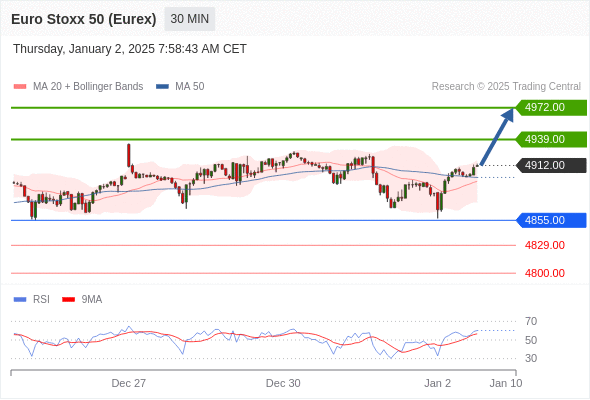Click the 9MA legend label

[x=92, y=300]
